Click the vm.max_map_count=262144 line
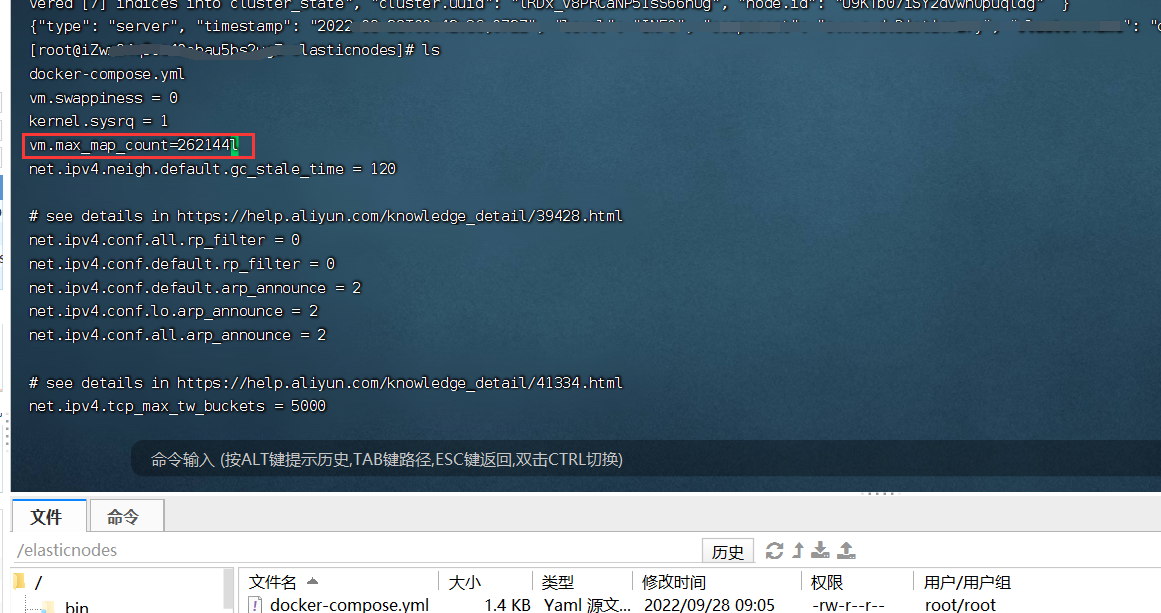The width and height of the screenshot is (1161, 613). (134, 145)
